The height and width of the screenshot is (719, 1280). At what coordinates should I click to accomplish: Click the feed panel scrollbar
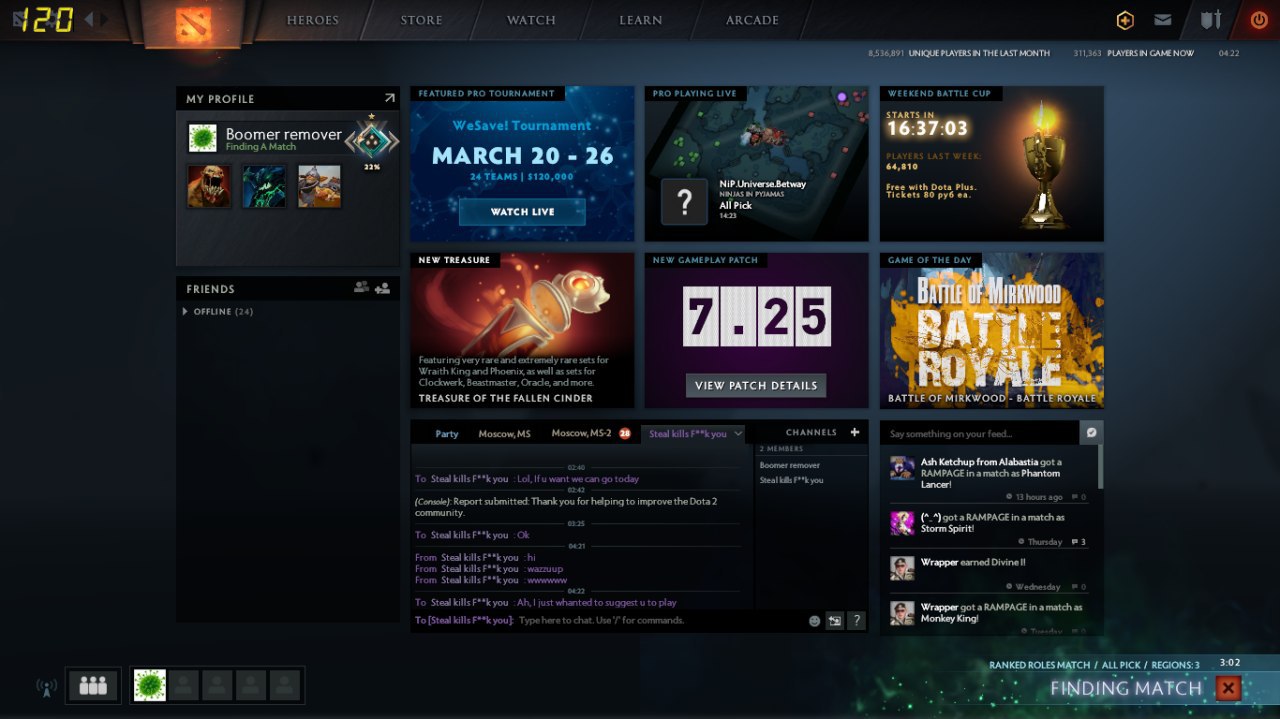point(1101,467)
